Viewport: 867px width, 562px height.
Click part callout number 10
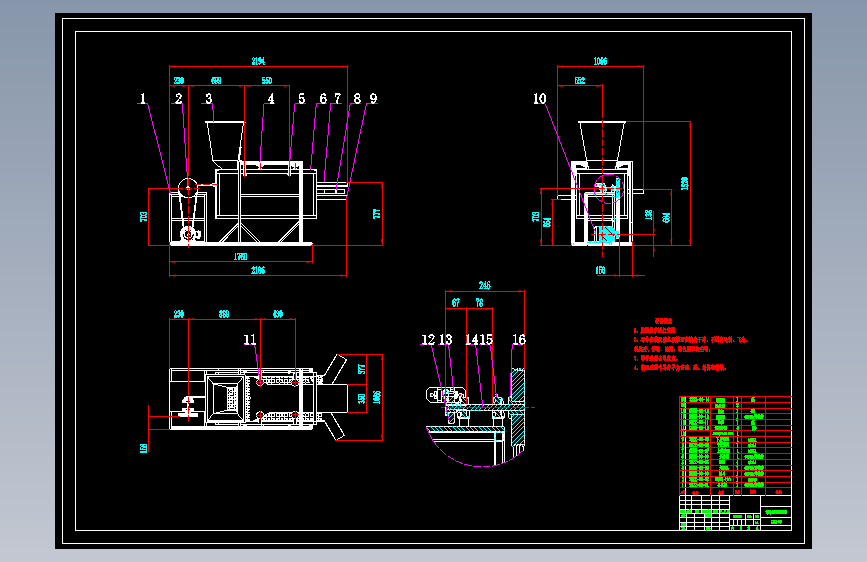click(x=540, y=98)
